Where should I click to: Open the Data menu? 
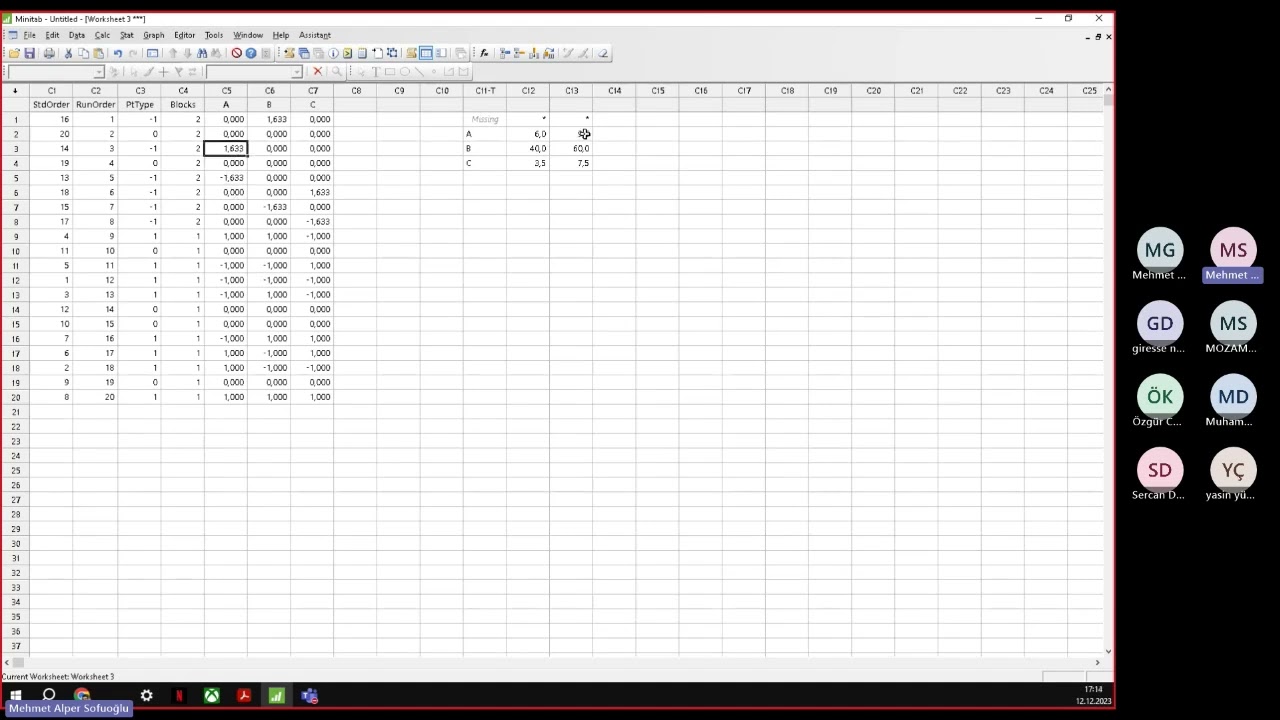[x=76, y=35]
